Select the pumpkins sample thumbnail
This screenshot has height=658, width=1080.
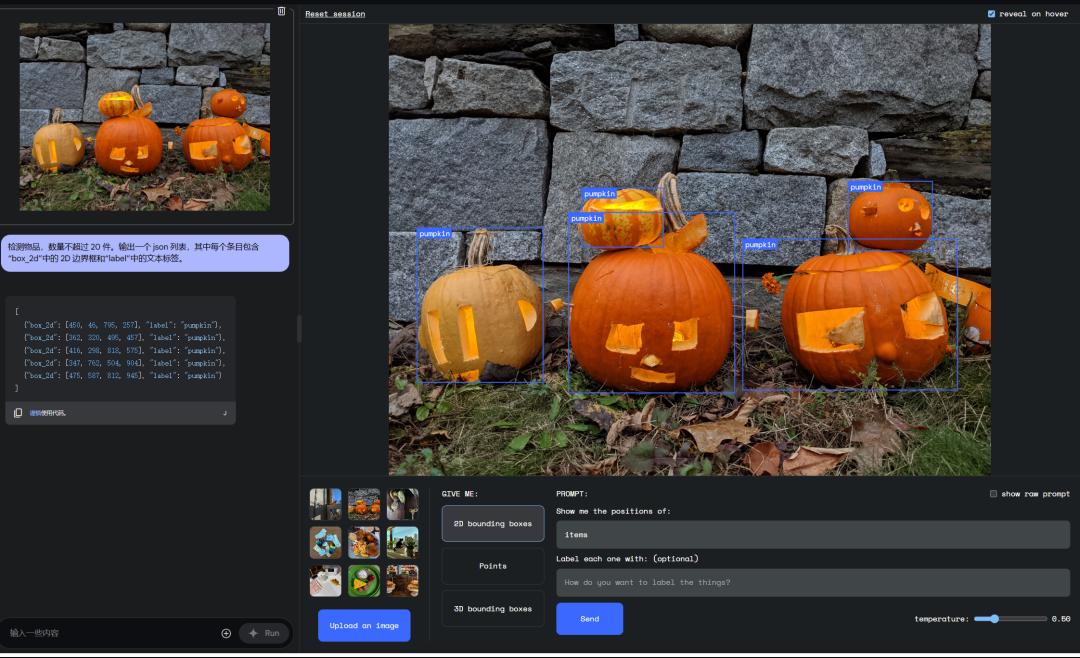pyautogui.click(x=364, y=504)
